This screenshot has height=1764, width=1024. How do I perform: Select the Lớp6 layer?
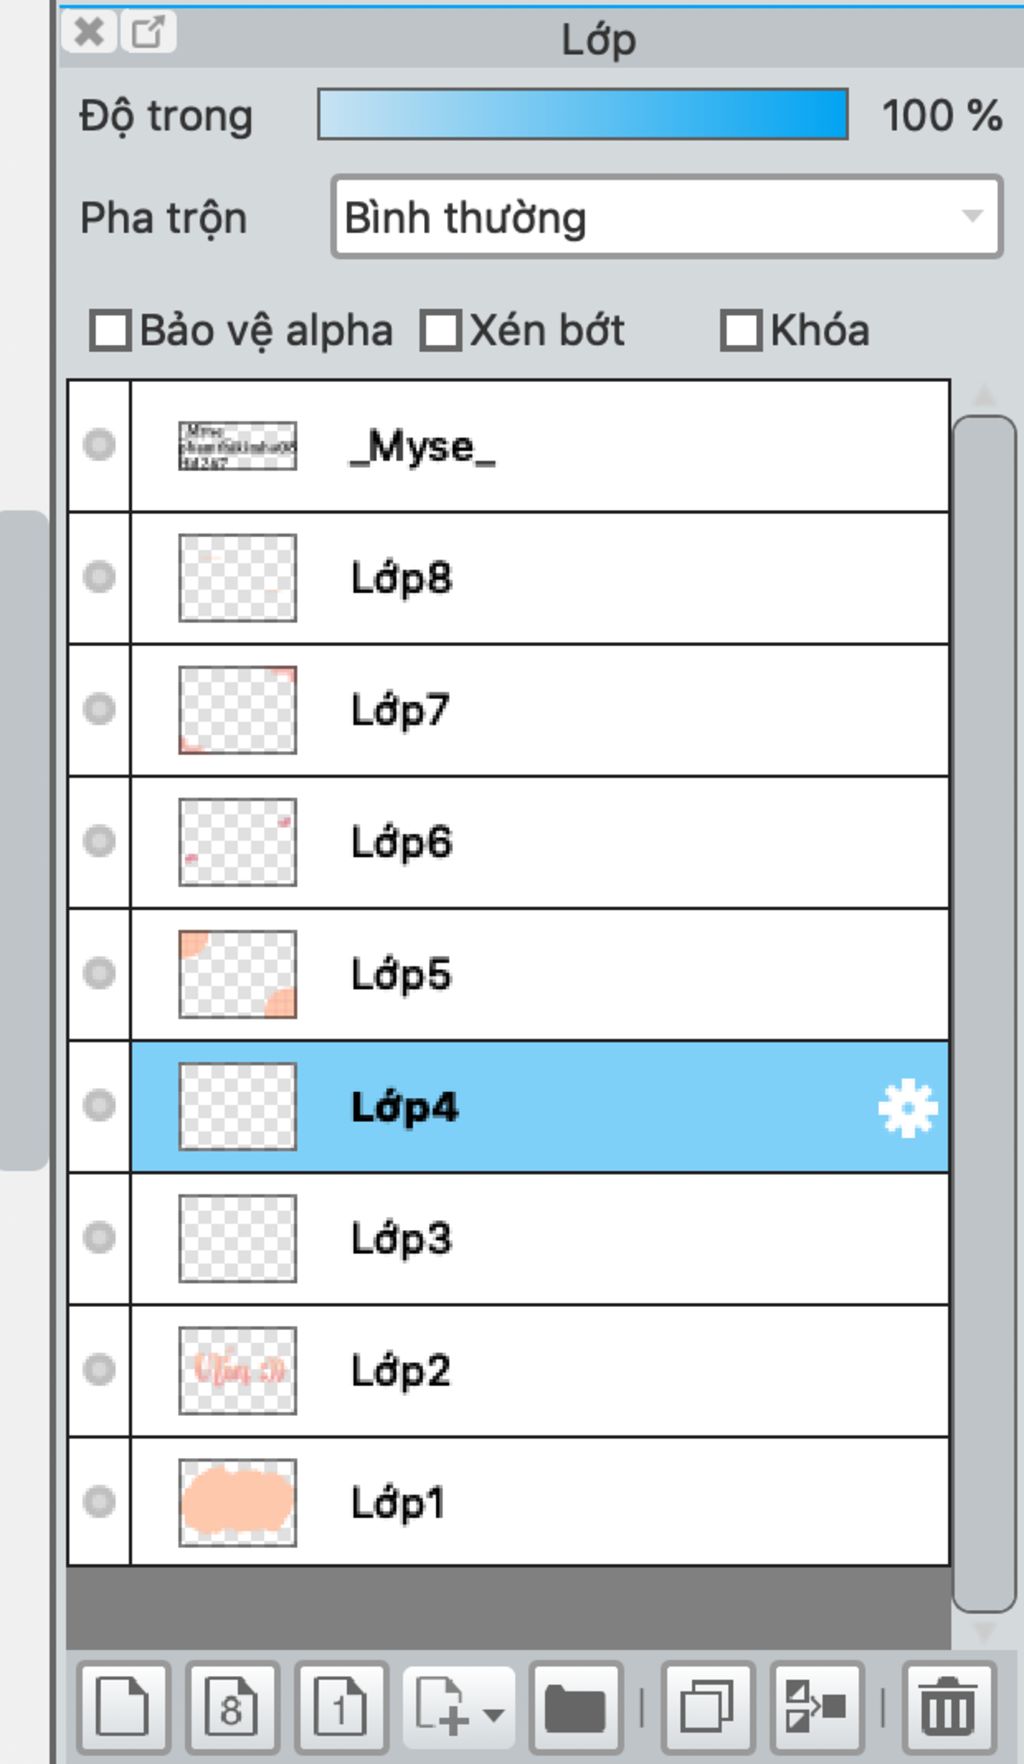pyautogui.click(x=540, y=842)
